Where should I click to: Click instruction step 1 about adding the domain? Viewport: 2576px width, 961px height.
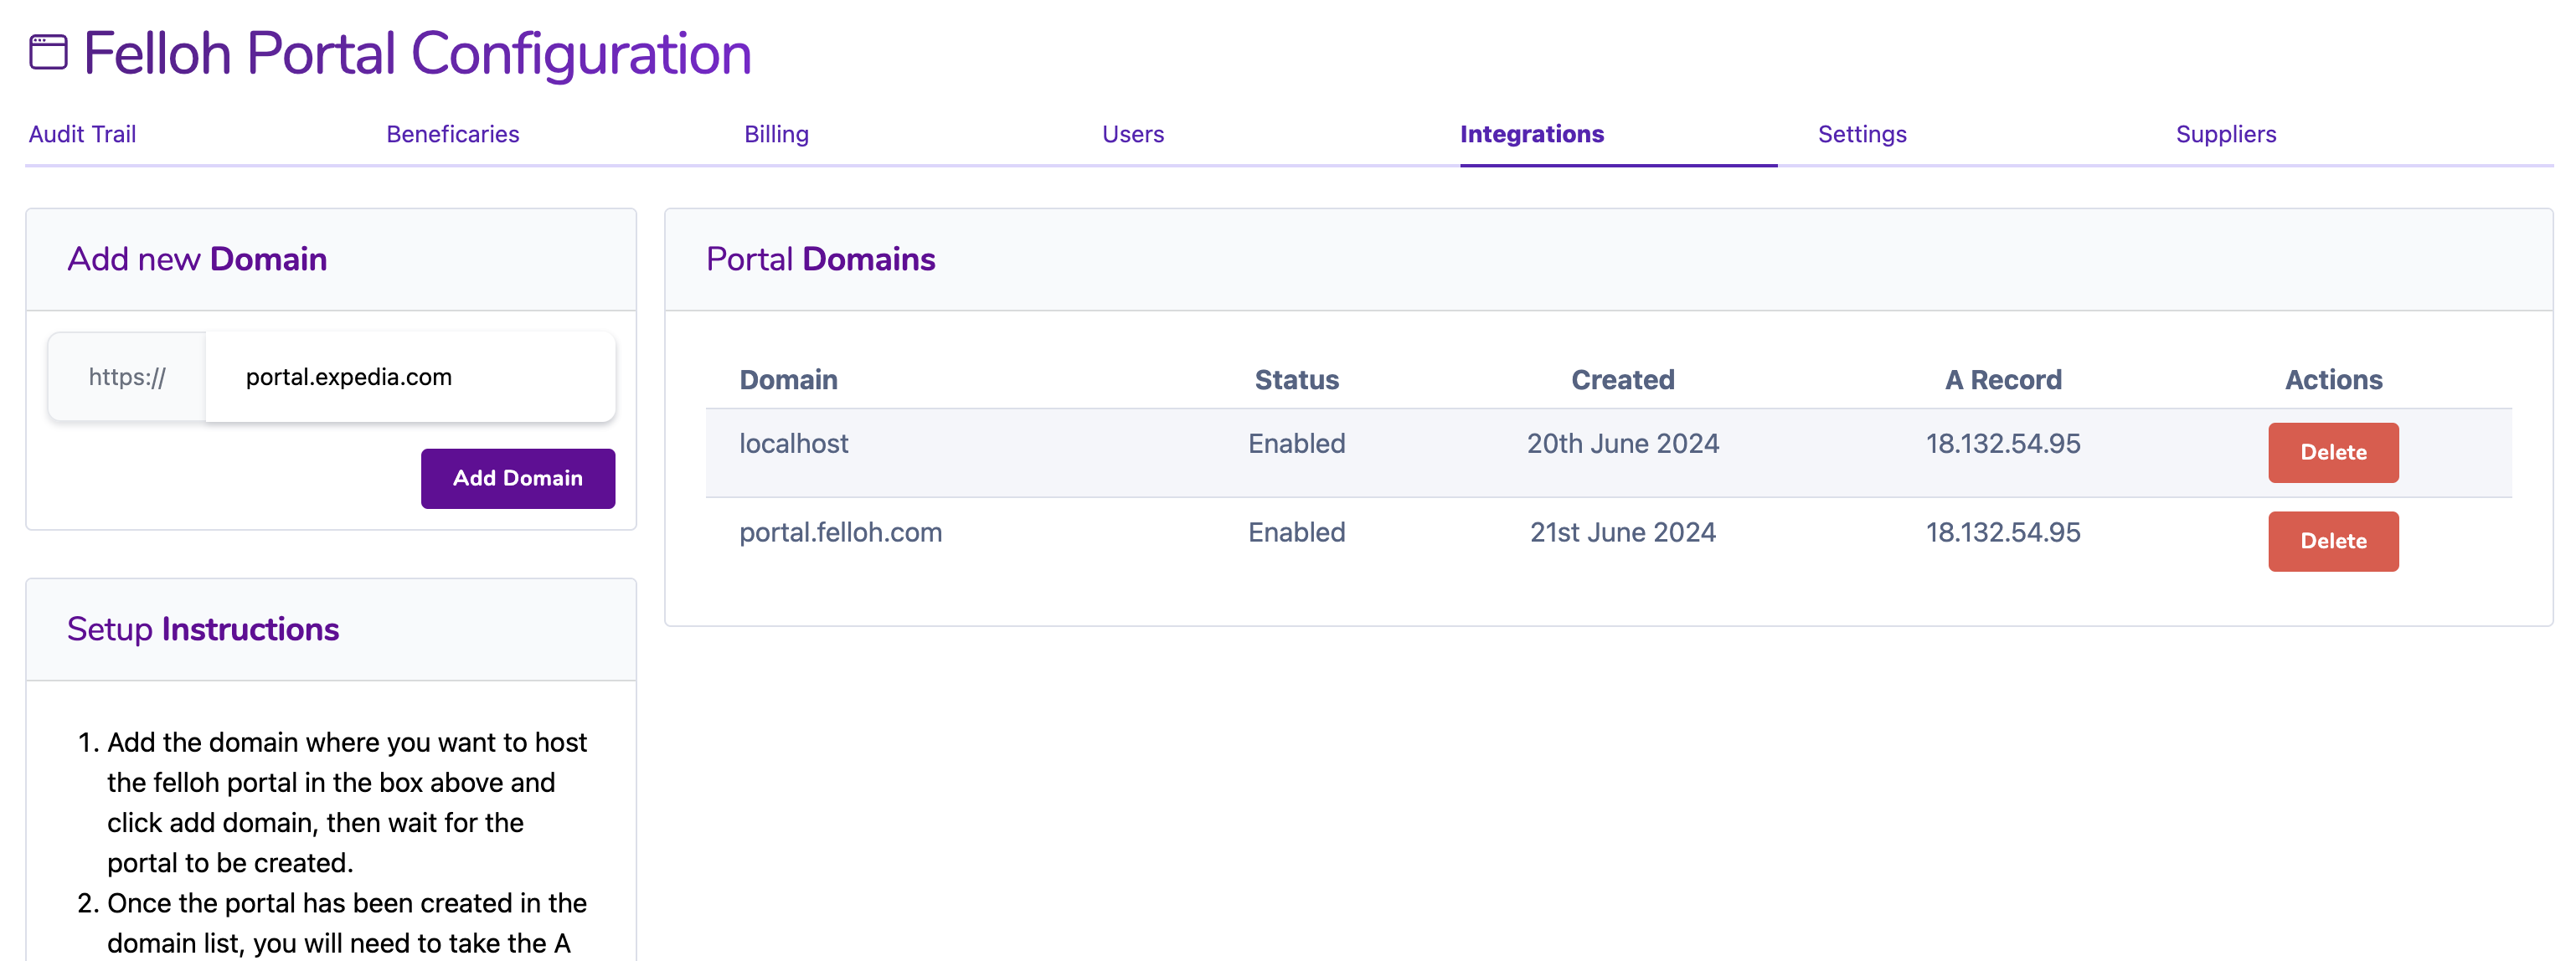click(x=347, y=802)
